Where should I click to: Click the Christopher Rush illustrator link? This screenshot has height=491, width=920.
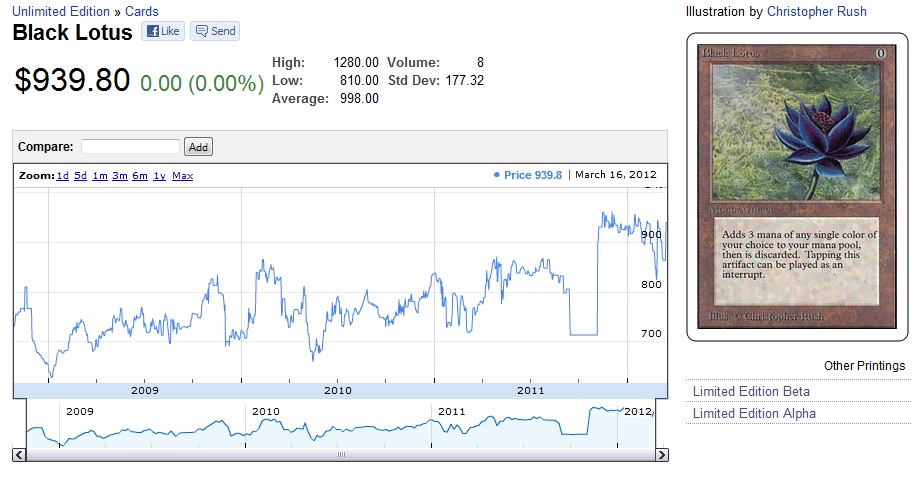tap(816, 12)
